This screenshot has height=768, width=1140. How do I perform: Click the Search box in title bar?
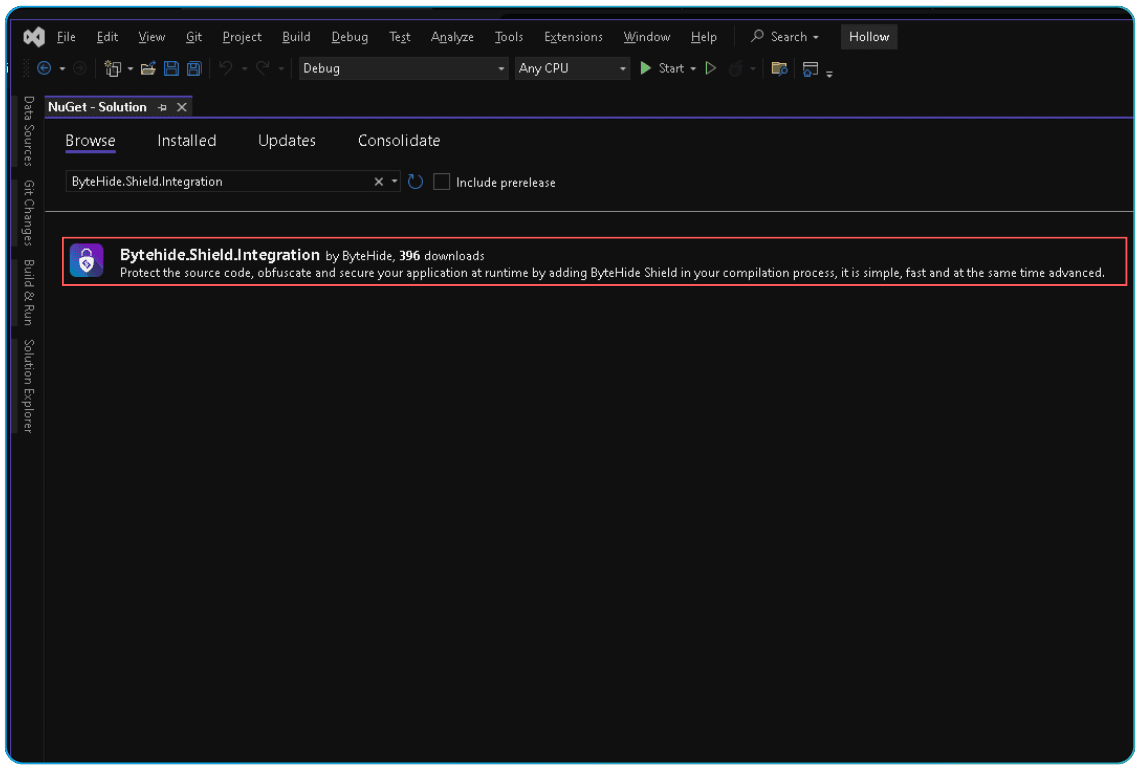coord(785,36)
